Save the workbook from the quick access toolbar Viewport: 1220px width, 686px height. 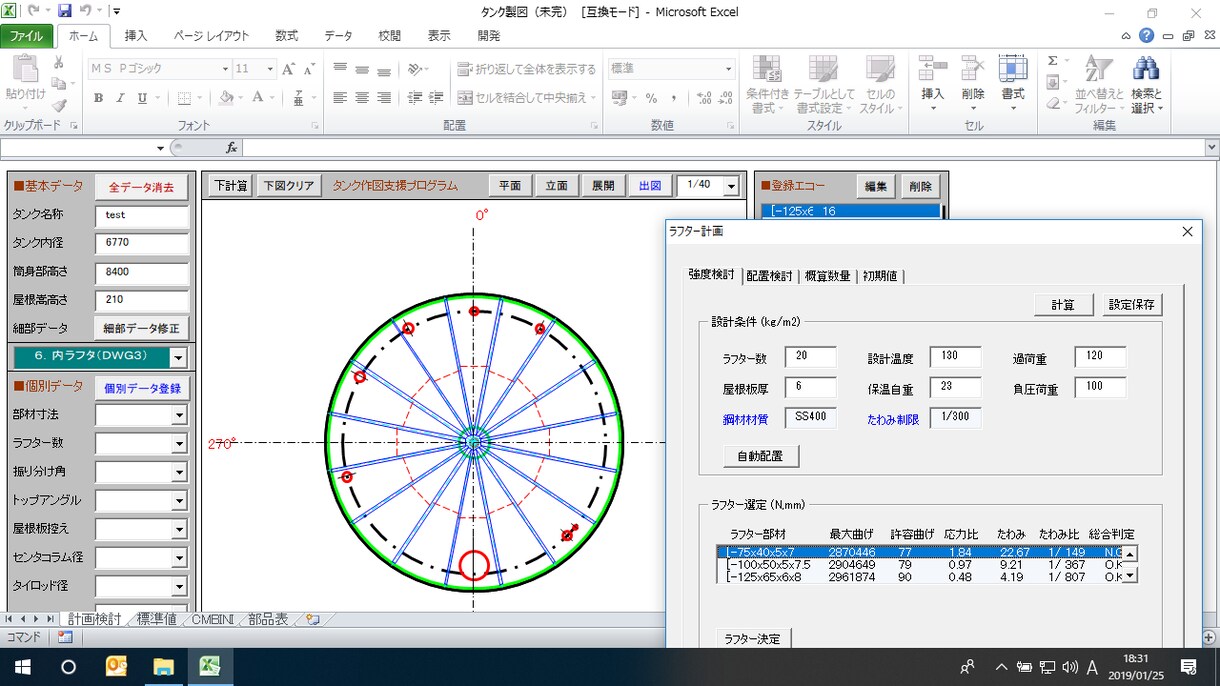click(x=65, y=12)
